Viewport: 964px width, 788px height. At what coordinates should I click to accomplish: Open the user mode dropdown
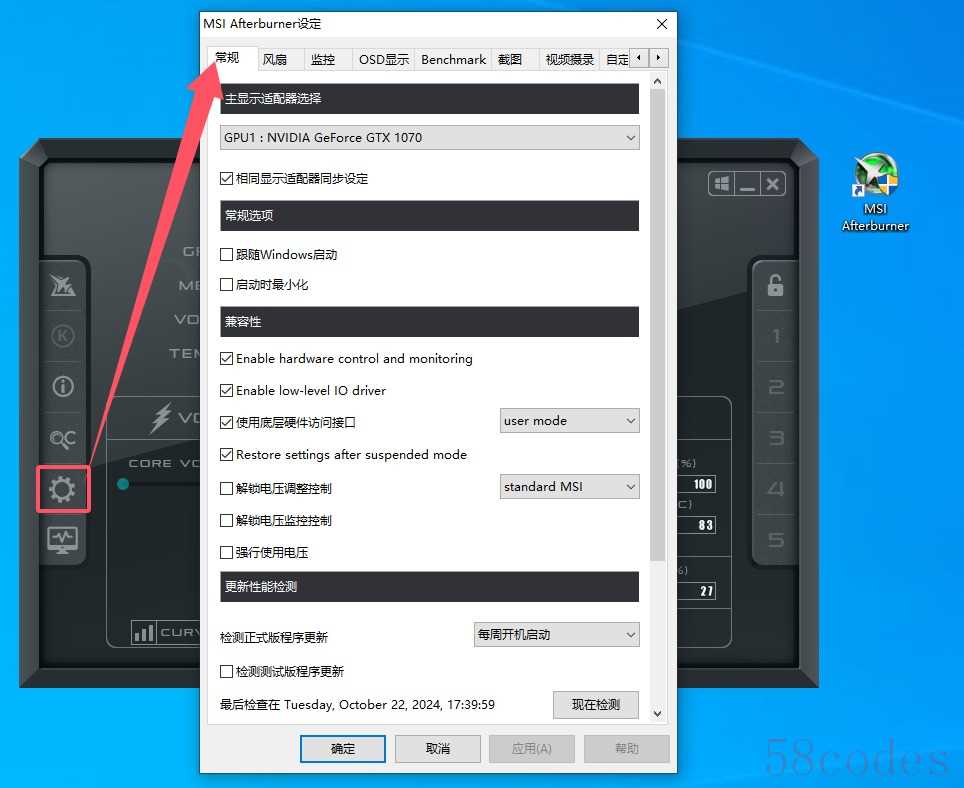pyautogui.click(x=569, y=421)
